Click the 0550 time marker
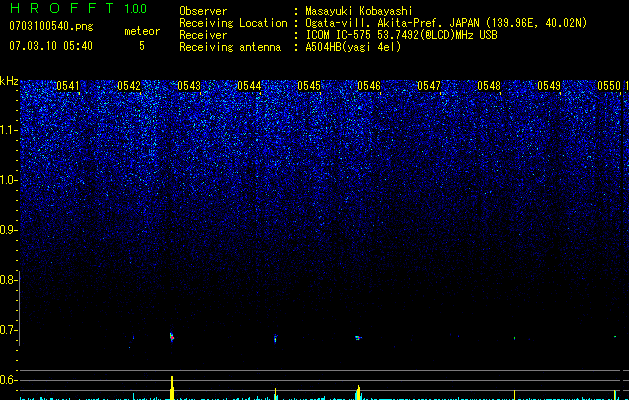 click(609, 86)
